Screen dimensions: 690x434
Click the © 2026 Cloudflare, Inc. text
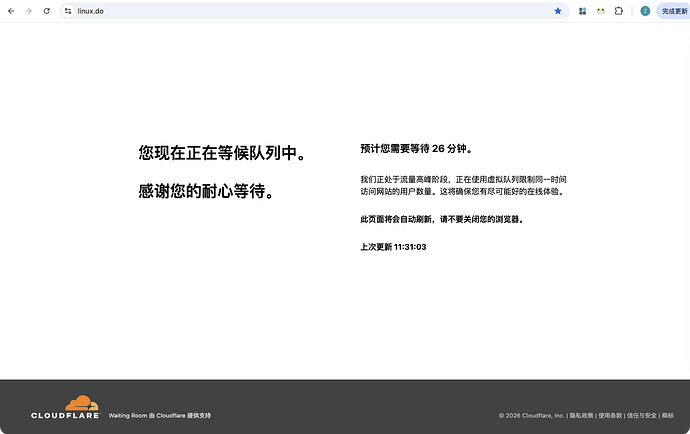pyautogui.click(x=531, y=416)
